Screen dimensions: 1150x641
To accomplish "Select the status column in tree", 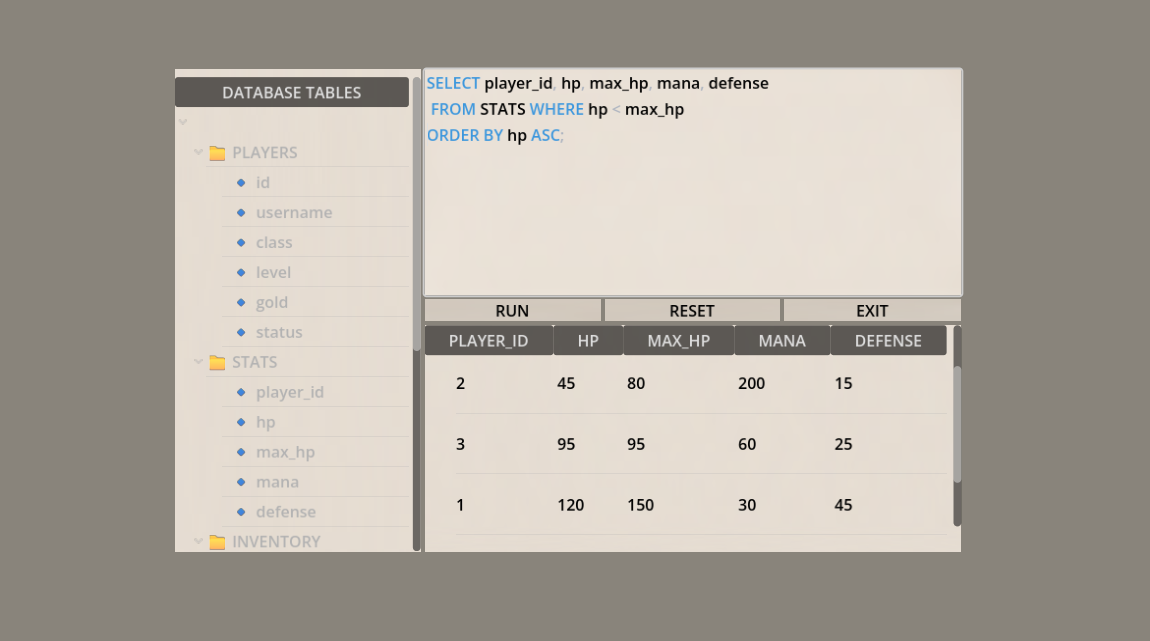I will [x=279, y=332].
